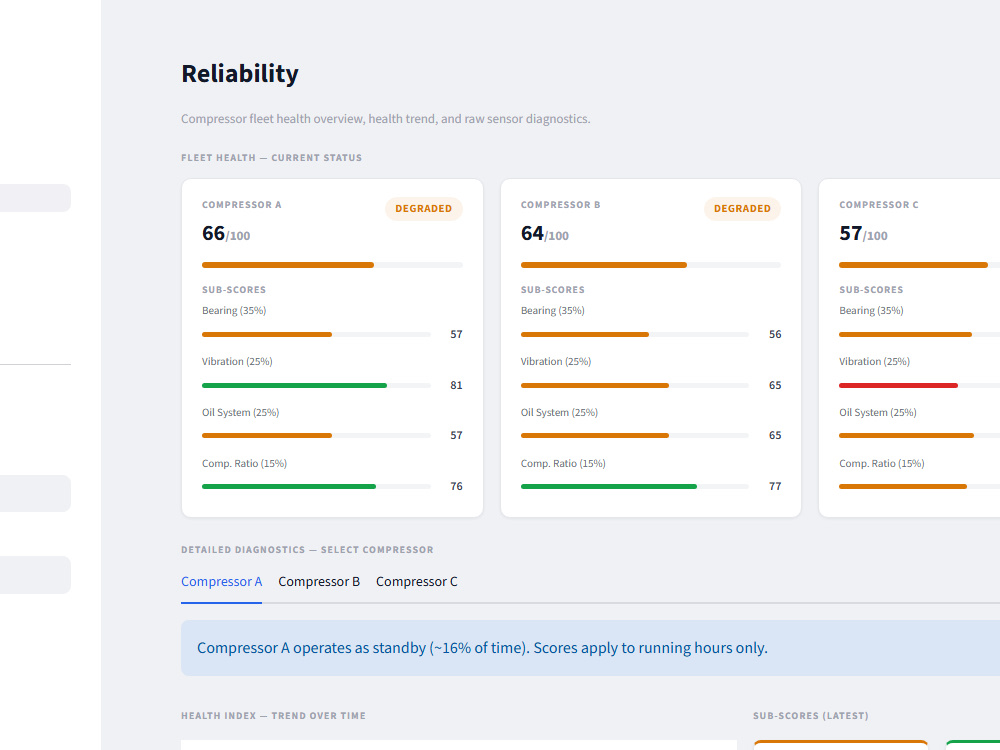Click Compressor A's Comp. Ratio score of 76
This screenshot has height=750, width=1000.
(456, 486)
